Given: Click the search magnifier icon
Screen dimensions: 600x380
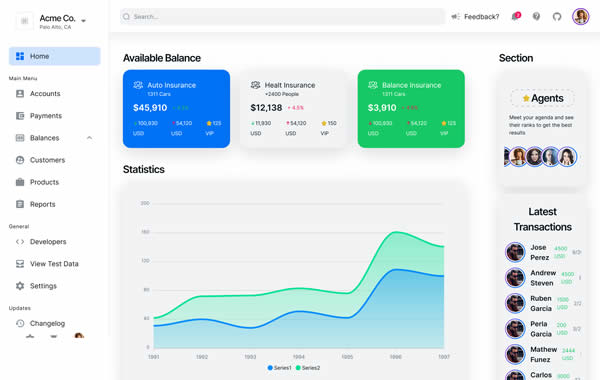Looking at the screenshot, I should coord(126,17).
